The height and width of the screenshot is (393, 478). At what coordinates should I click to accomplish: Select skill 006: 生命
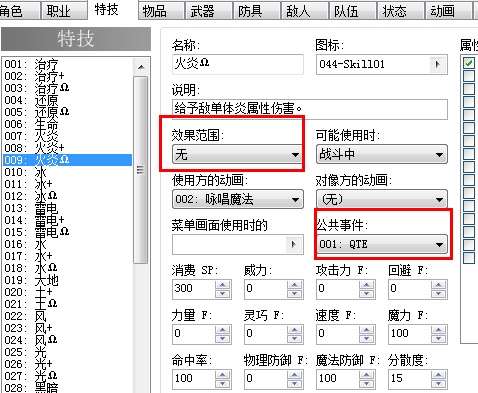point(68,124)
